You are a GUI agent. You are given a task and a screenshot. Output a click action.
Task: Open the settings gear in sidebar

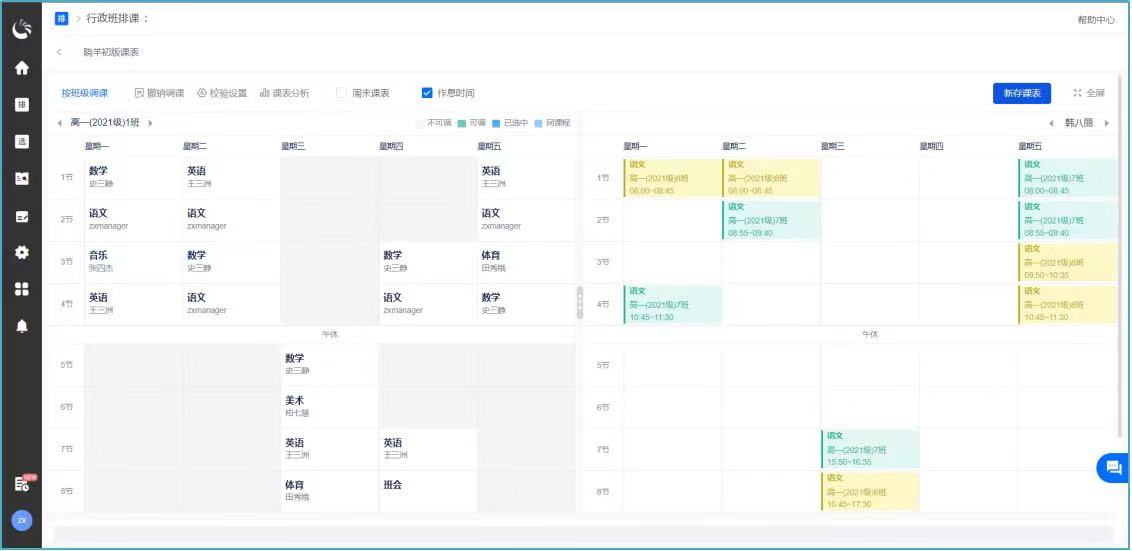click(x=21, y=252)
